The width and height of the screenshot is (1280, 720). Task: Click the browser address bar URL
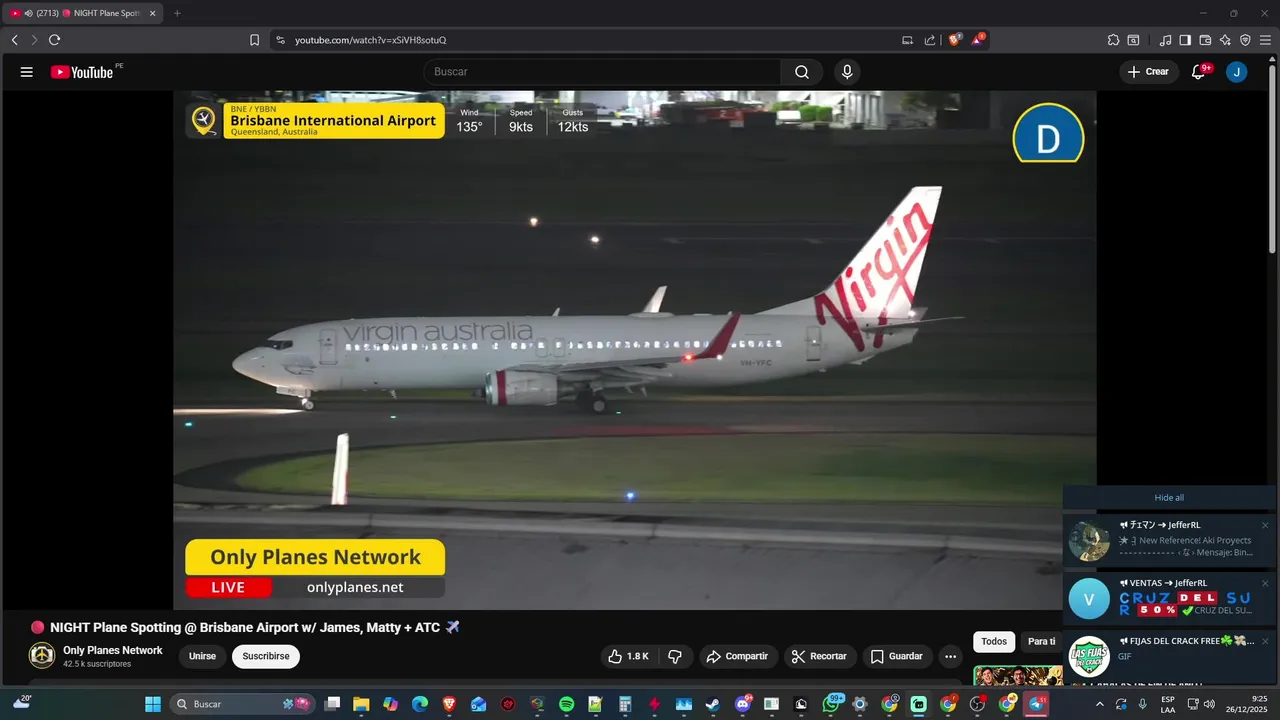pyautogui.click(x=370, y=40)
